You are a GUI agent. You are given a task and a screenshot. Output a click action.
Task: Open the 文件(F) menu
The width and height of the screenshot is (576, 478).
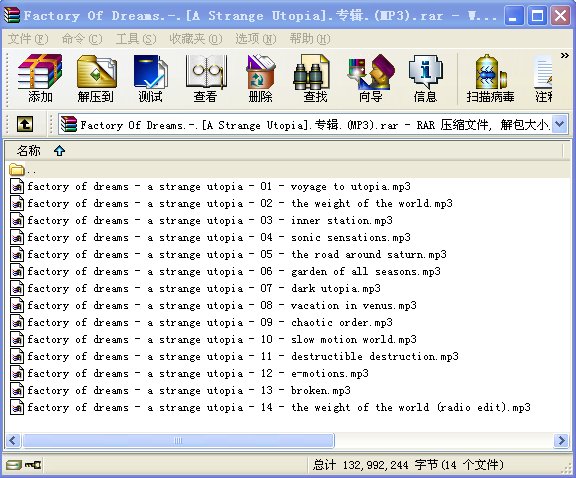tap(28, 39)
